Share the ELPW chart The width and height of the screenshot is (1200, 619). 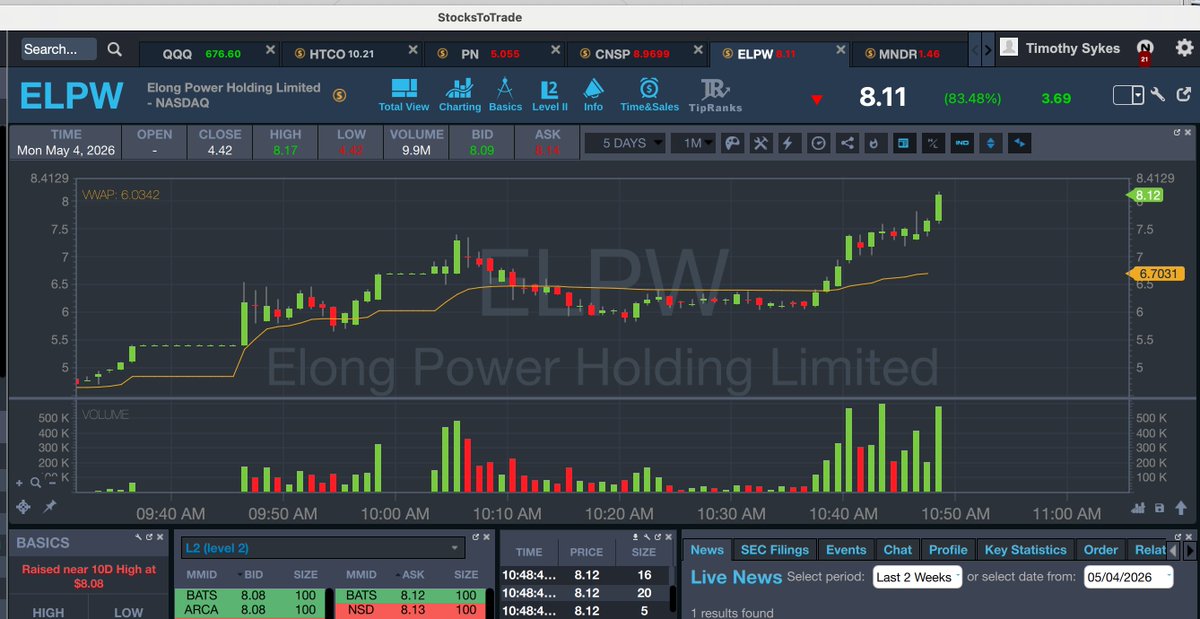[847, 143]
